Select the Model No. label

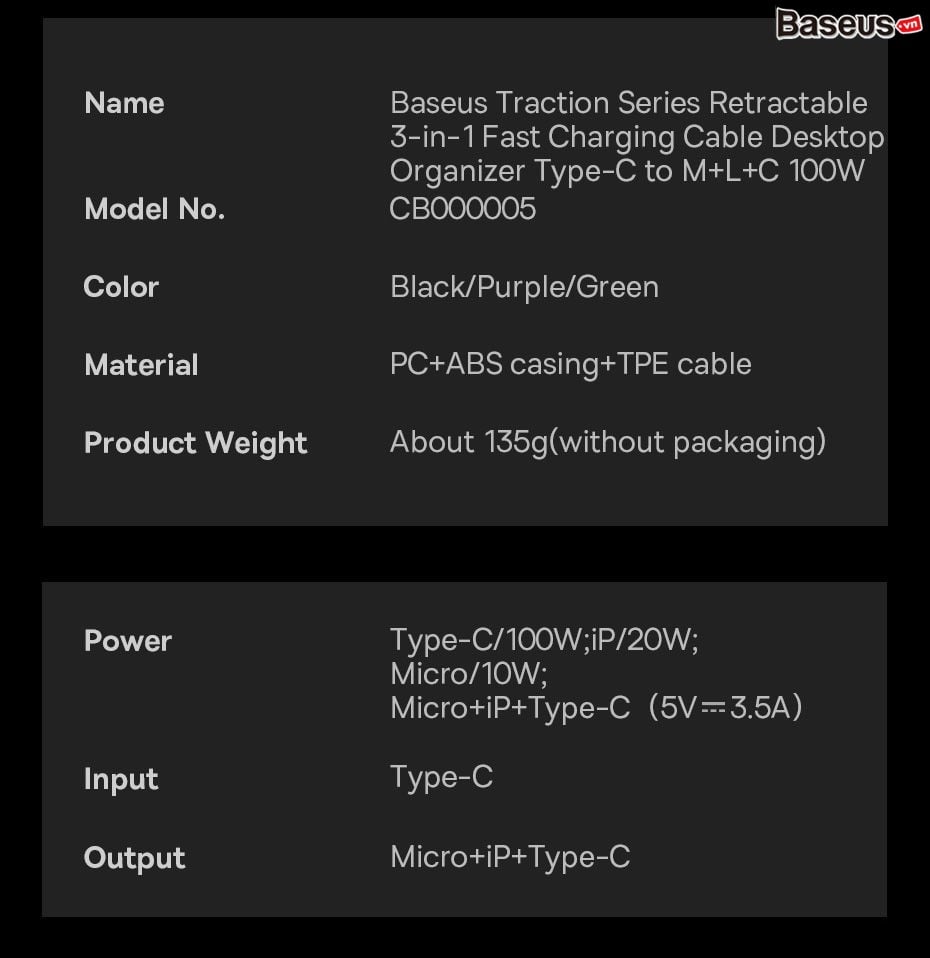pyautogui.click(x=155, y=209)
